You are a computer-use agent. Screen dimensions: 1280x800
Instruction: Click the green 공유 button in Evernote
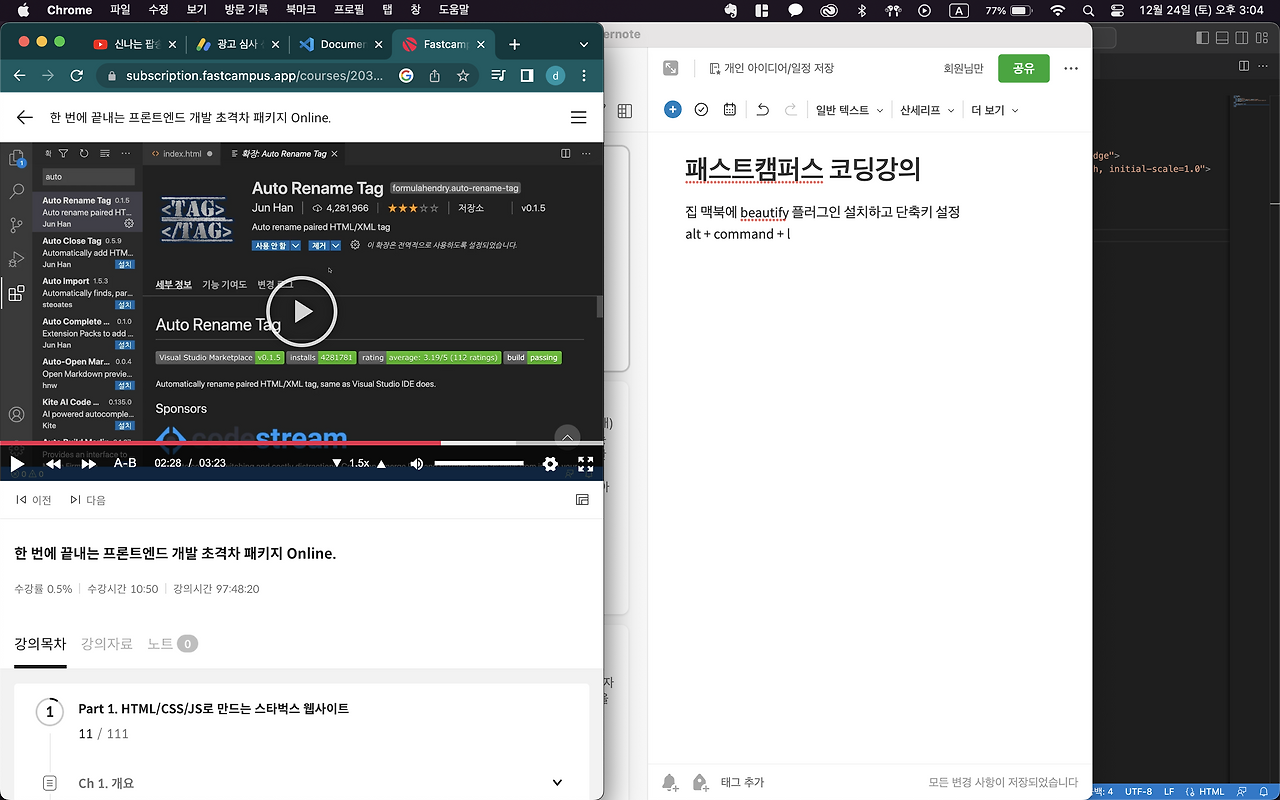pos(1023,68)
